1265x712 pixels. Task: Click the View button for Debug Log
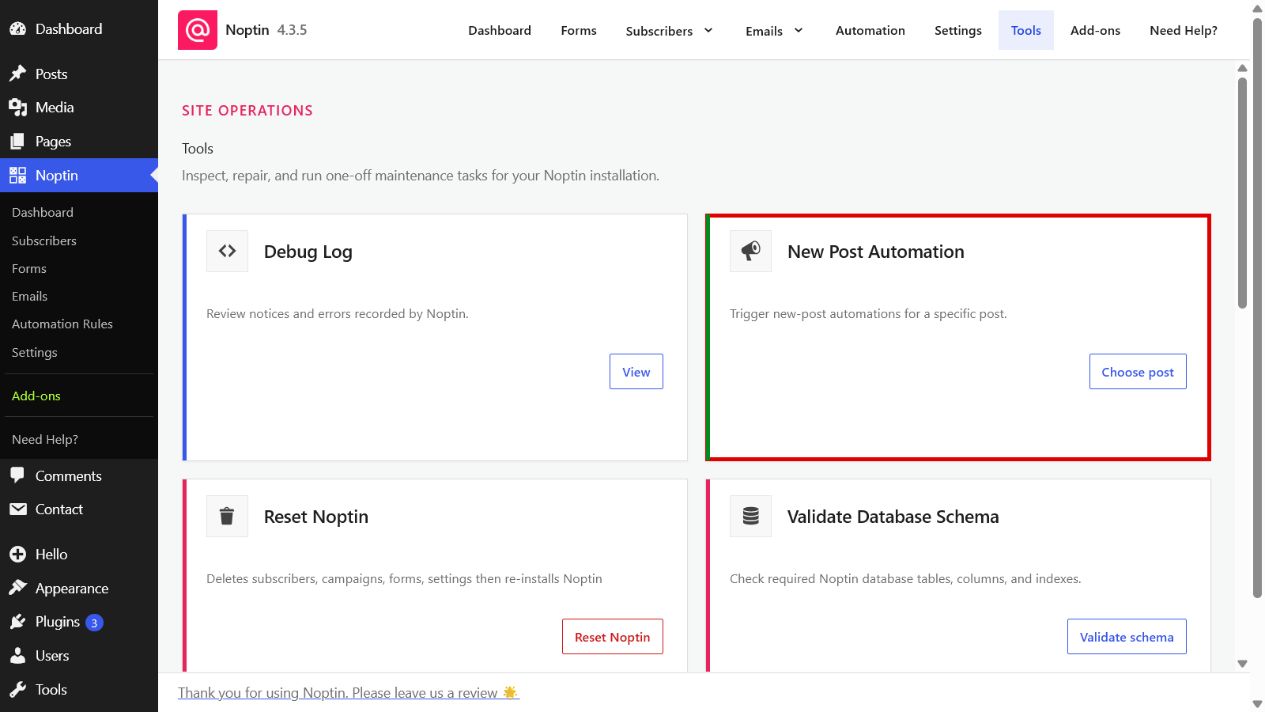coord(636,371)
